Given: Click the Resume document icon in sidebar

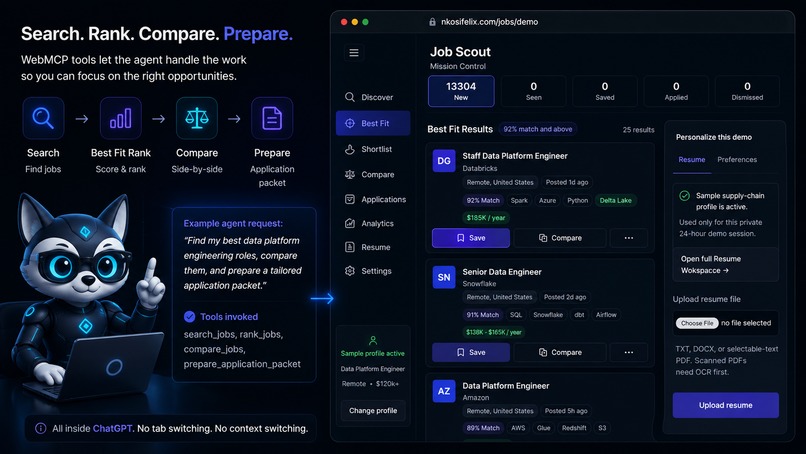Looking at the screenshot, I should 350,247.
